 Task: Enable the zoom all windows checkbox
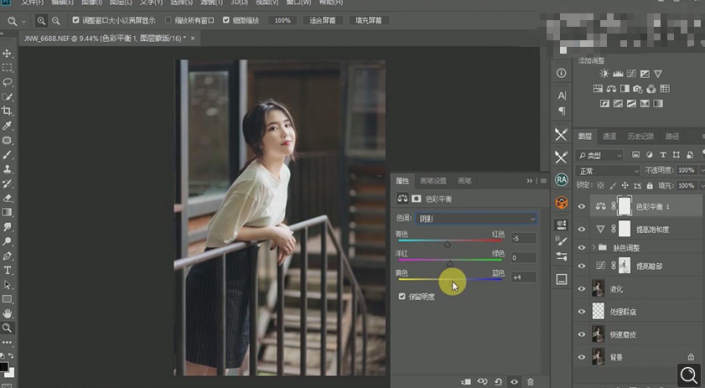click(x=168, y=20)
